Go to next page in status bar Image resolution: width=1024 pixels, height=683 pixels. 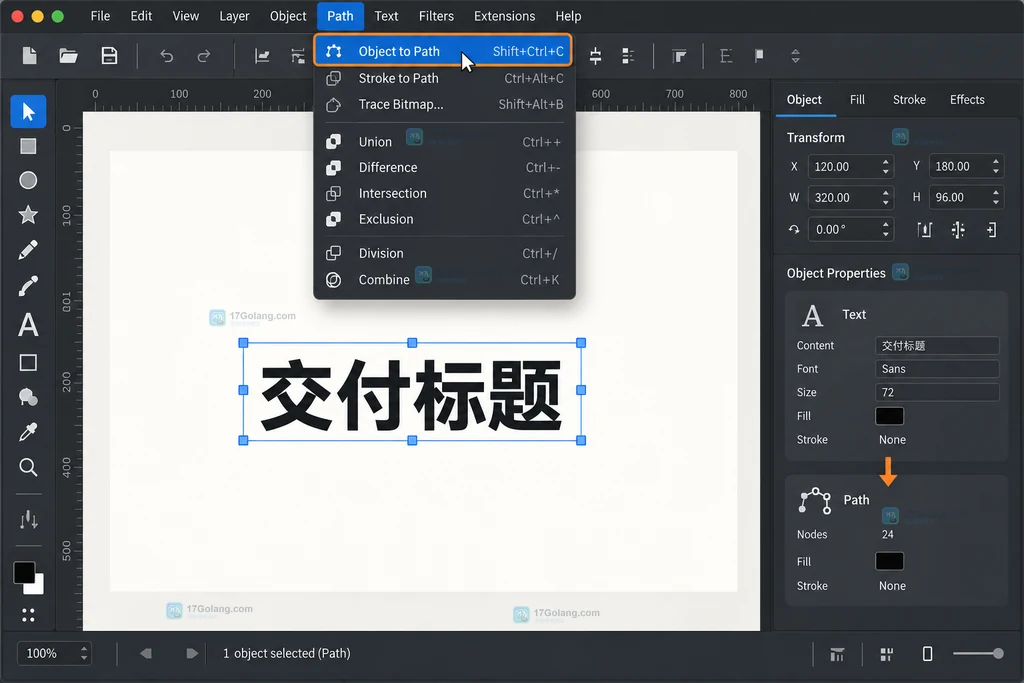pyautogui.click(x=191, y=654)
